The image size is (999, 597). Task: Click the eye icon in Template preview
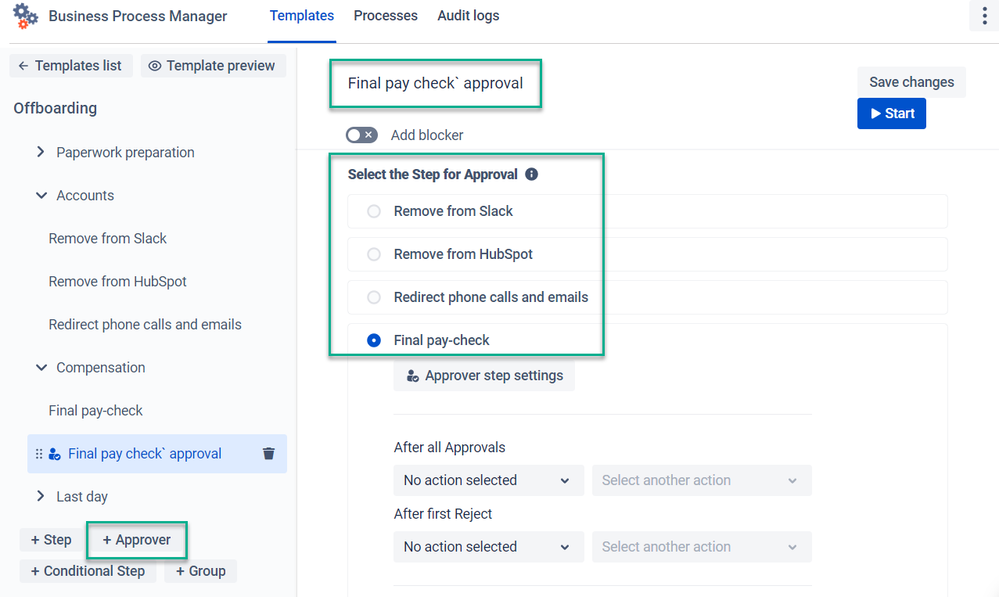155,66
